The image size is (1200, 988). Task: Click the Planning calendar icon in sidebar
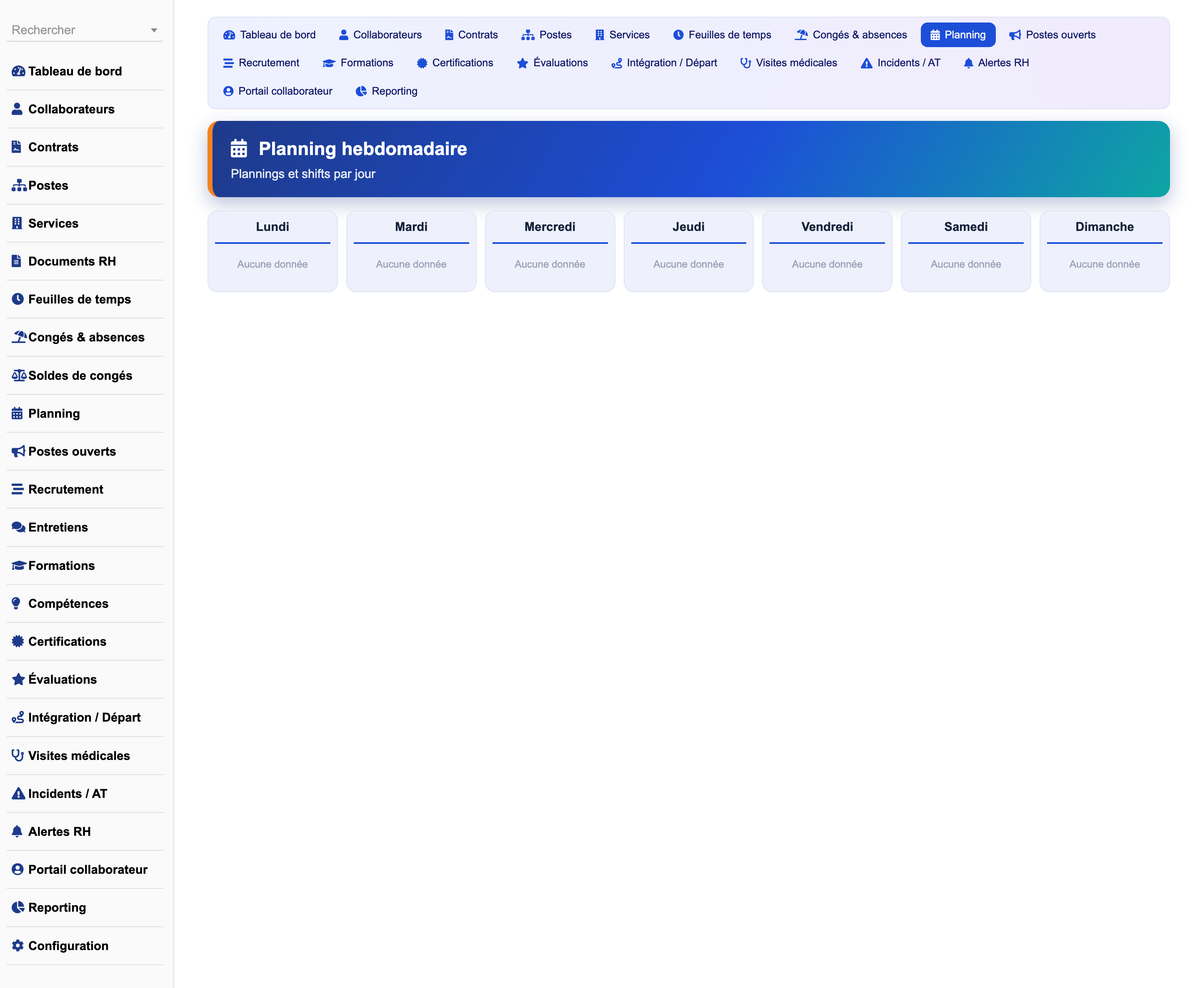tap(17, 413)
